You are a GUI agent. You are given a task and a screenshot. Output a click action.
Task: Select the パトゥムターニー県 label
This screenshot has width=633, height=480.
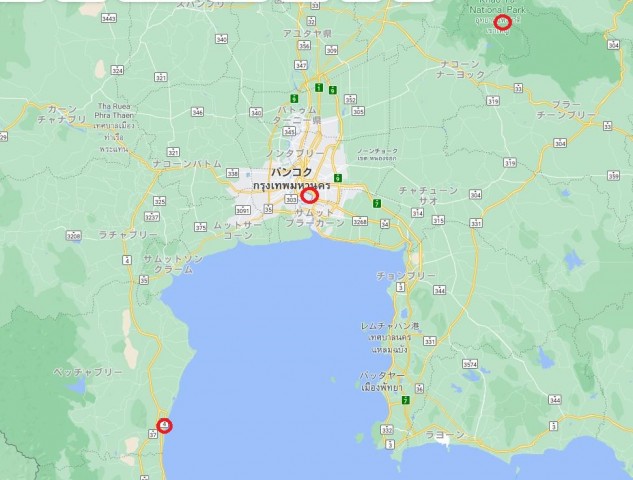pos(297,115)
